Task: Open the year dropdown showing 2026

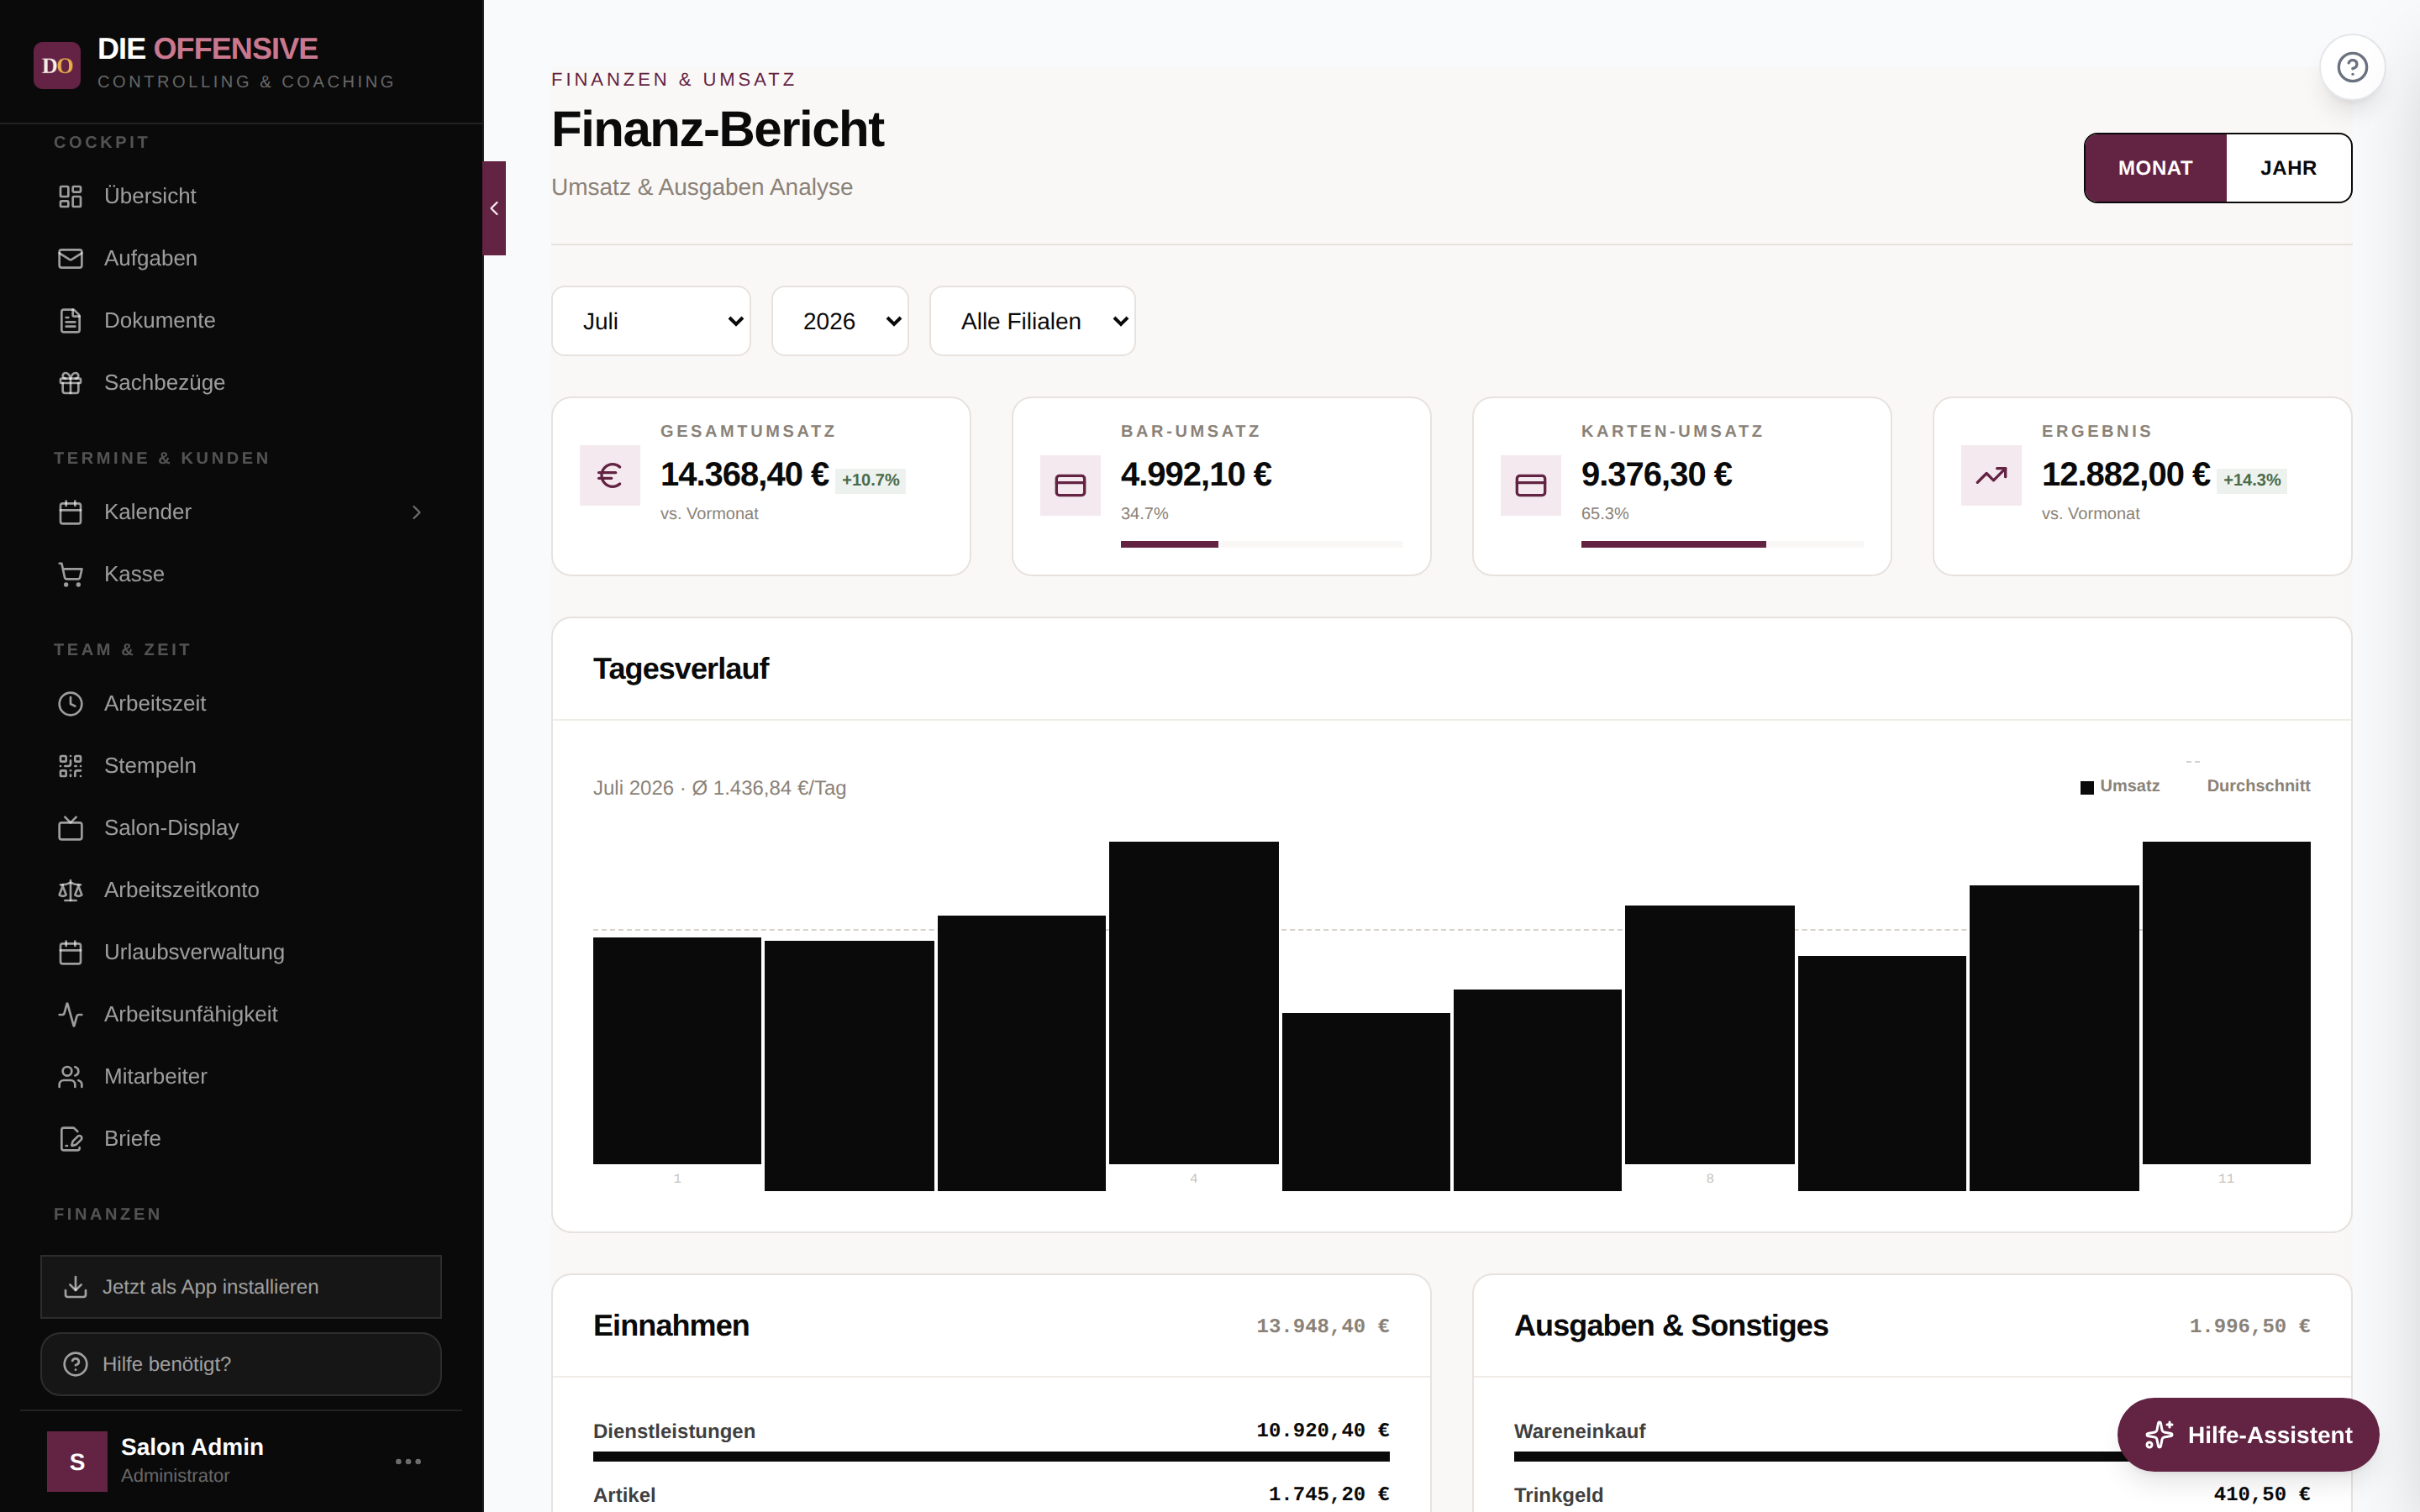Action: point(840,321)
